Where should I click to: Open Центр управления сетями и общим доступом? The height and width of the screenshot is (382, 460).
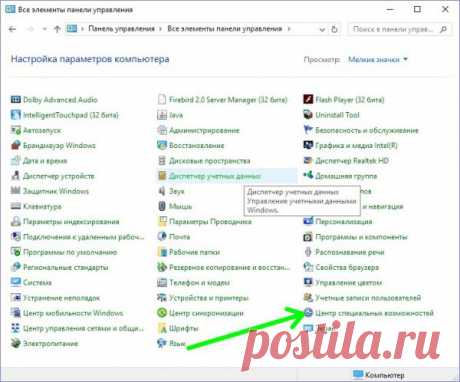click(83, 328)
